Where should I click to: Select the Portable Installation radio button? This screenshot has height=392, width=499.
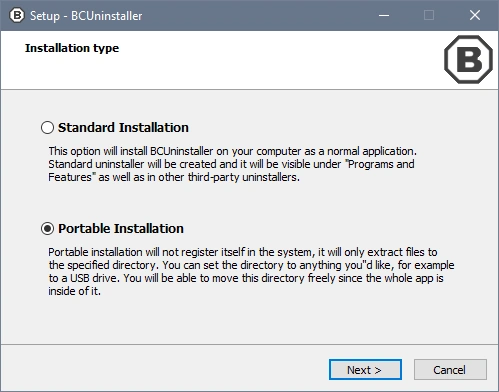coord(47,229)
